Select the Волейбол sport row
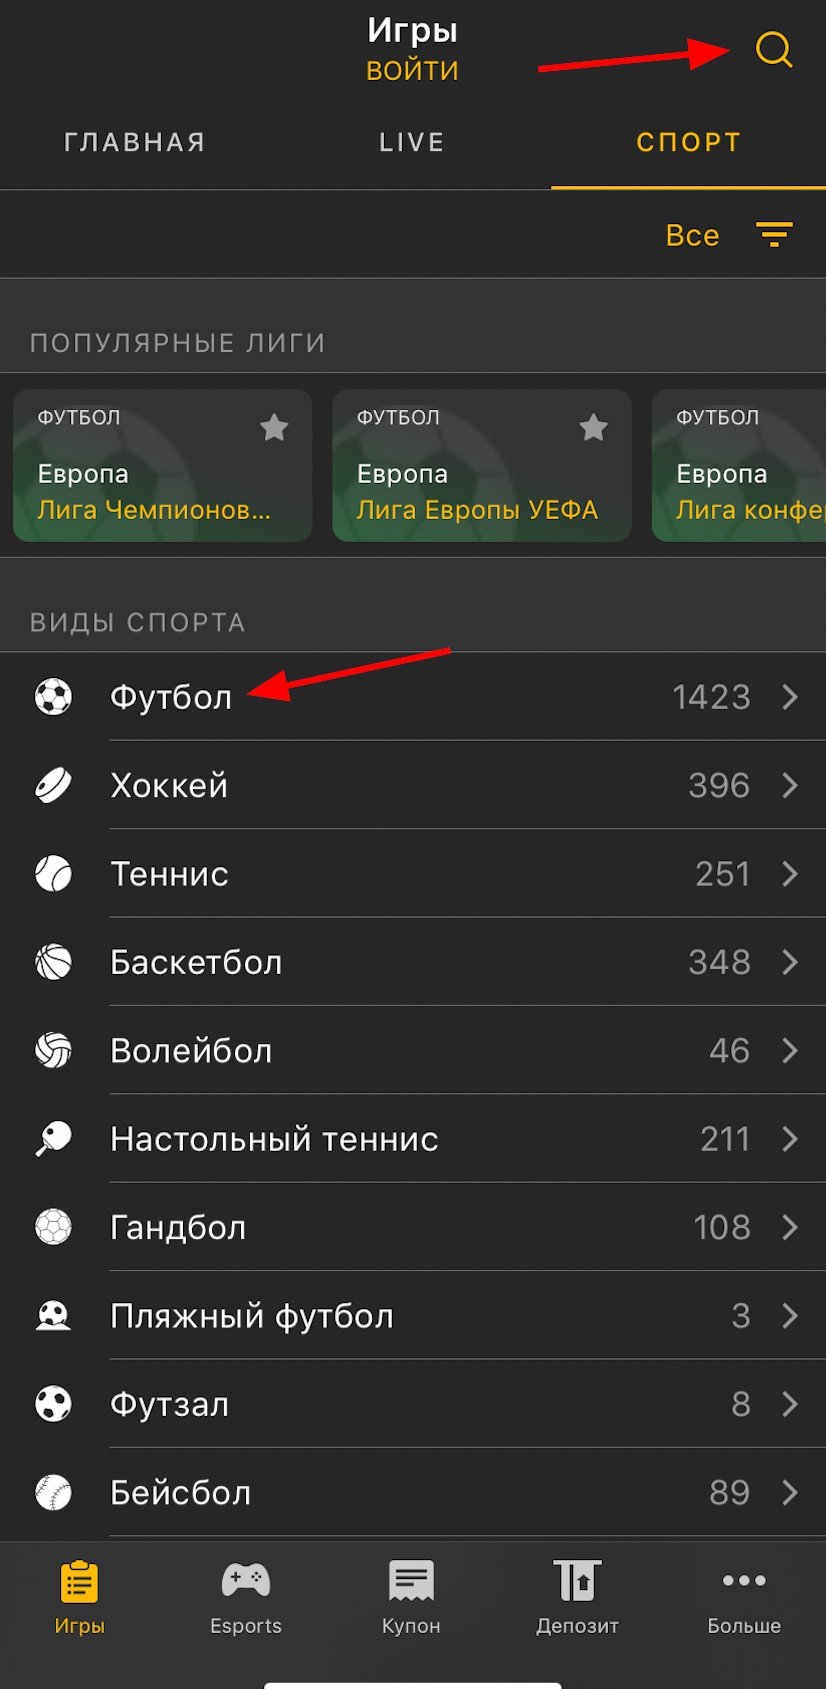This screenshot has width=826, height=1689. (400, 1050)
